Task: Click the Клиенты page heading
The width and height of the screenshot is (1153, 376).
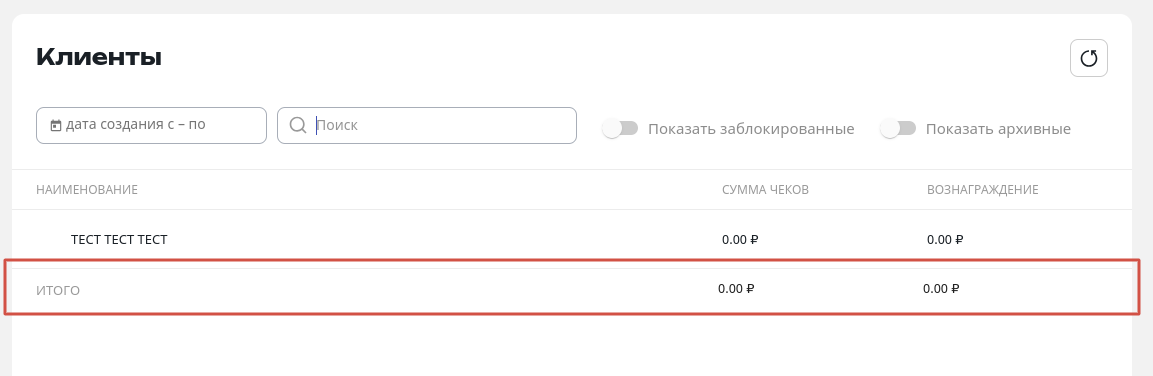Action: [x=99, y=57]
